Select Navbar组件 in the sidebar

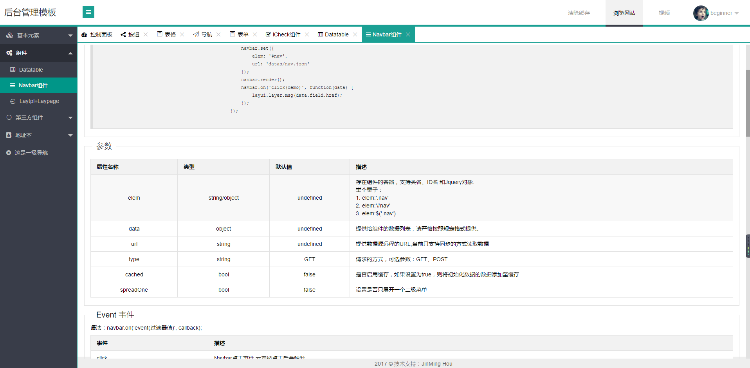click(x=38, y=85)
